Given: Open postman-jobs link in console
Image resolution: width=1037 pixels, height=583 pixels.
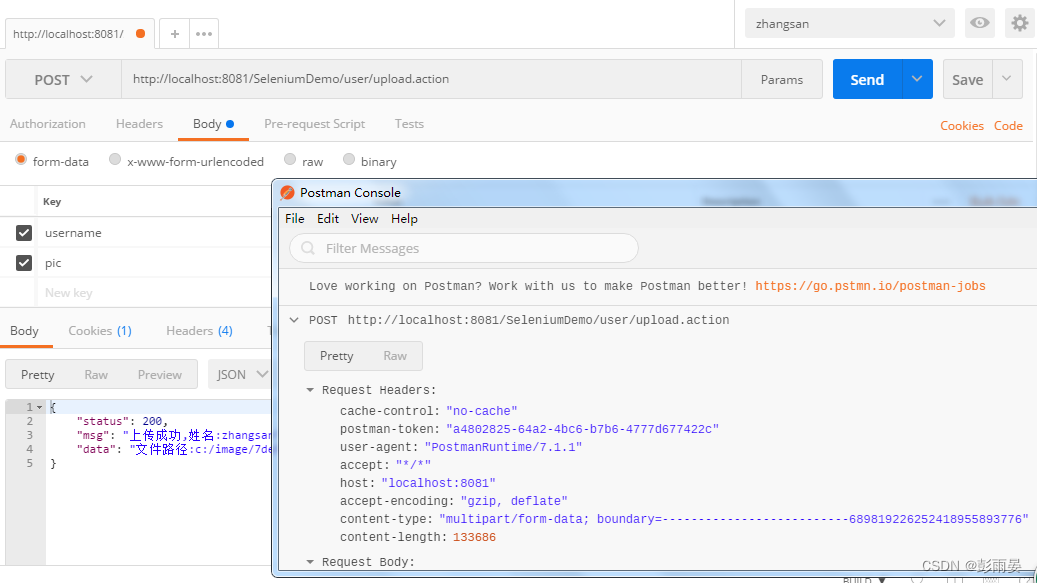Looking at the screenshot, I should point(870,286).
